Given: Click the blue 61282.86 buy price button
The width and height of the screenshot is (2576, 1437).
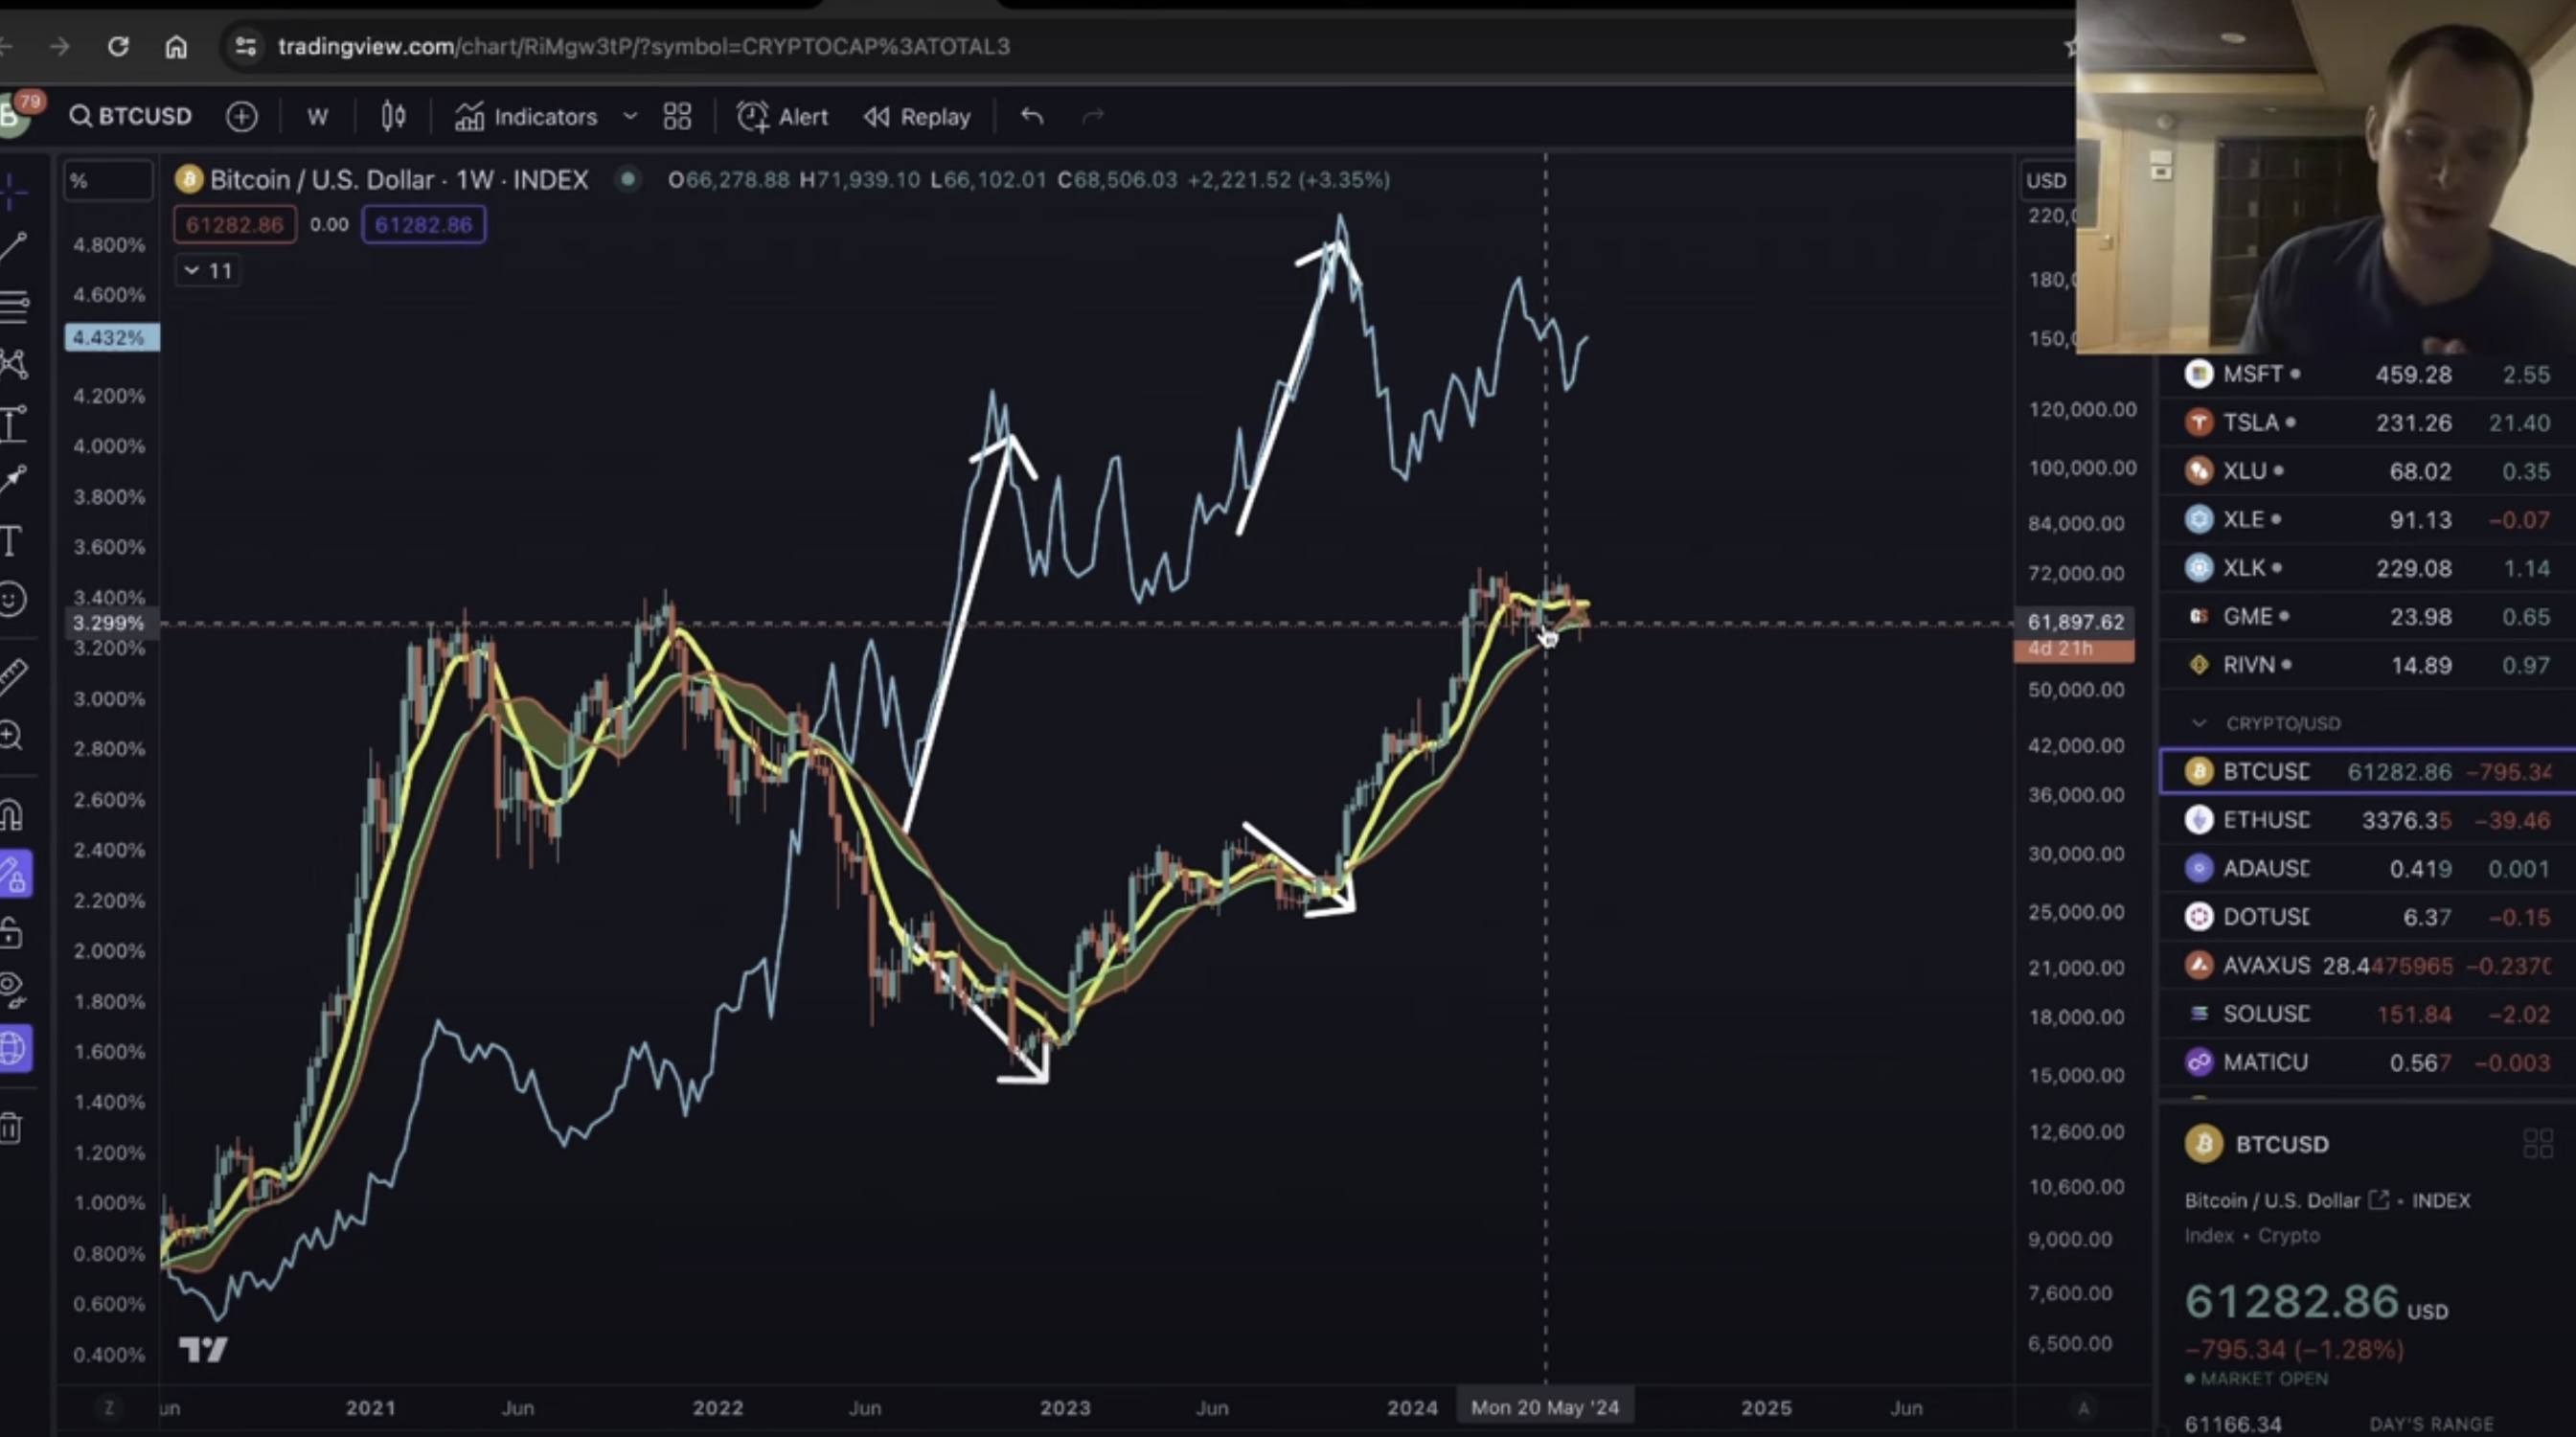Looking at the screenshot, I should [x=424, y=225].
